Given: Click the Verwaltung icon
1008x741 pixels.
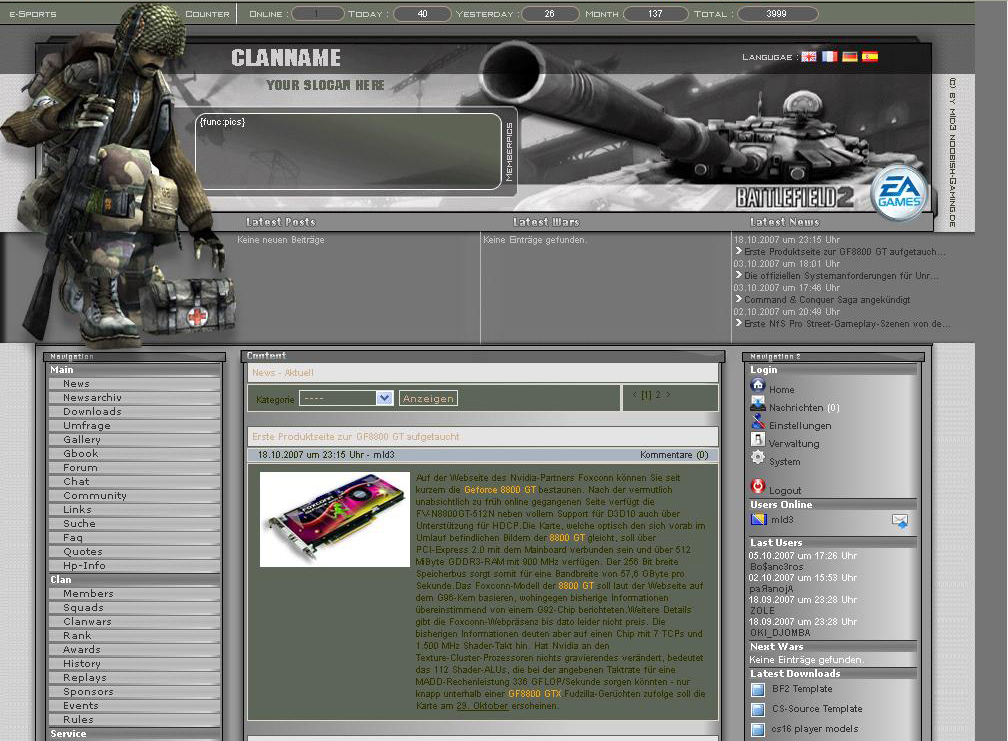Looking at the screenshot, I should 758,440.
